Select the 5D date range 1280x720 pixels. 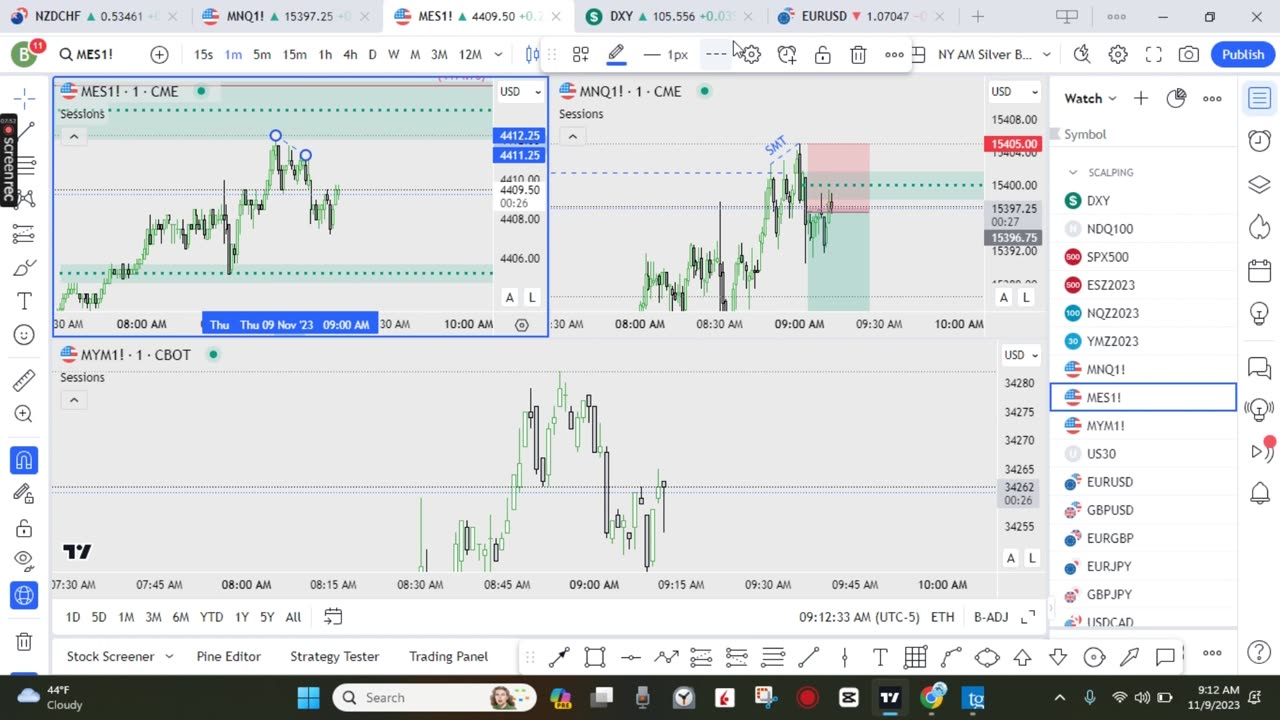click(98, 617)
